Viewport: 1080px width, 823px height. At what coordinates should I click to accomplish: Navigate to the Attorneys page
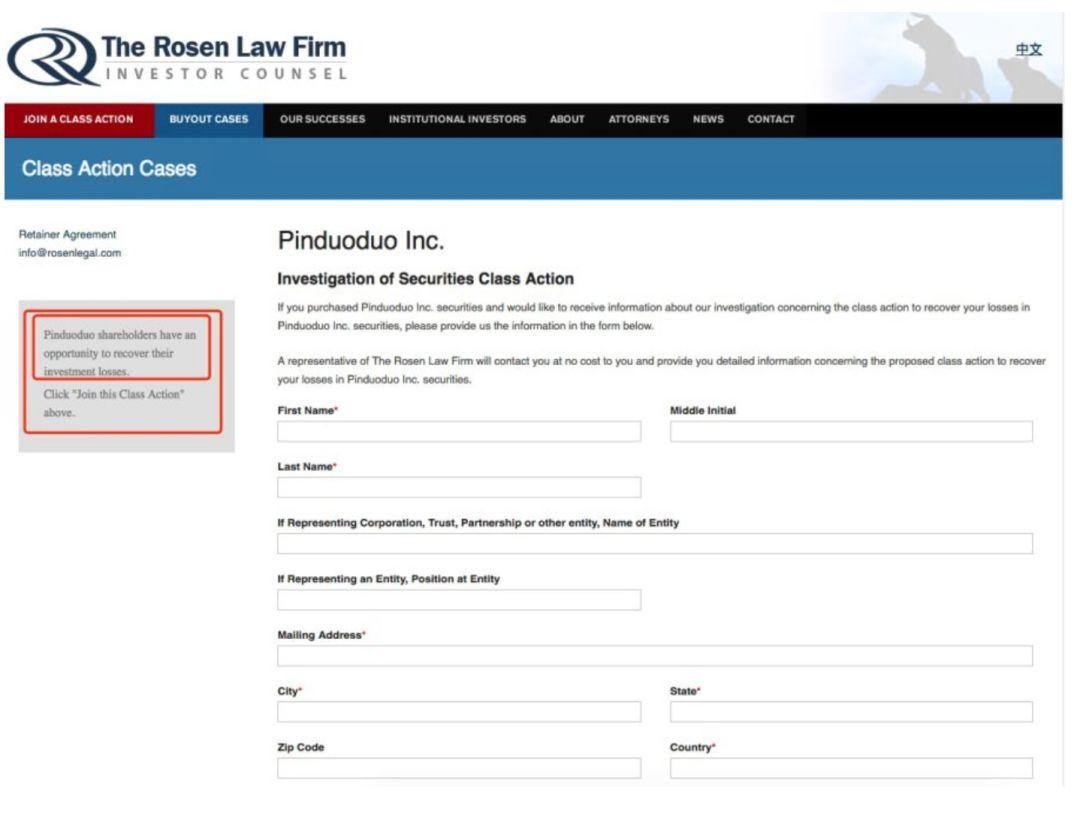pos(639,120)
